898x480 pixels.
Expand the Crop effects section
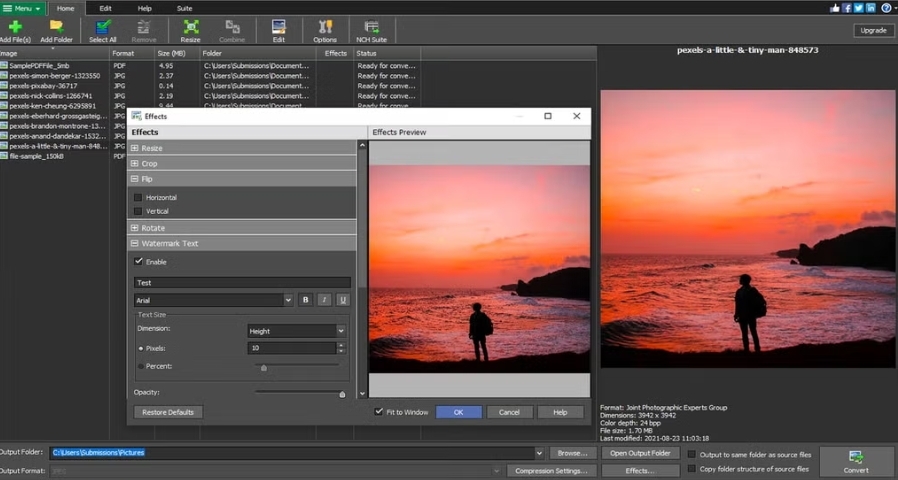click(135, 163)
